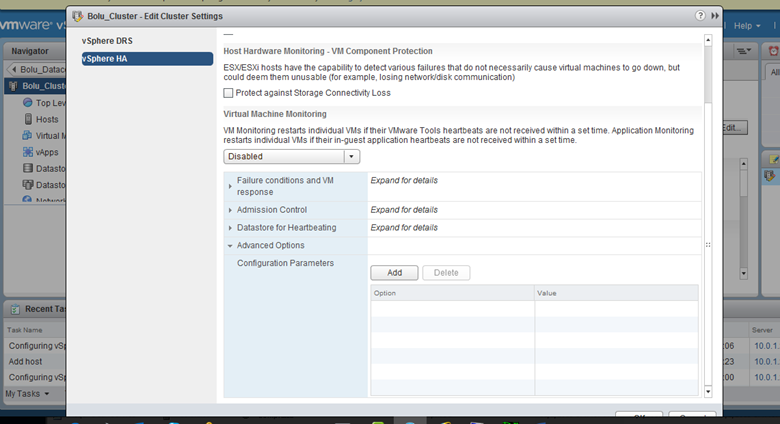
Task: Click the list-view menu icon at top right
Action: tap(744, 51)
